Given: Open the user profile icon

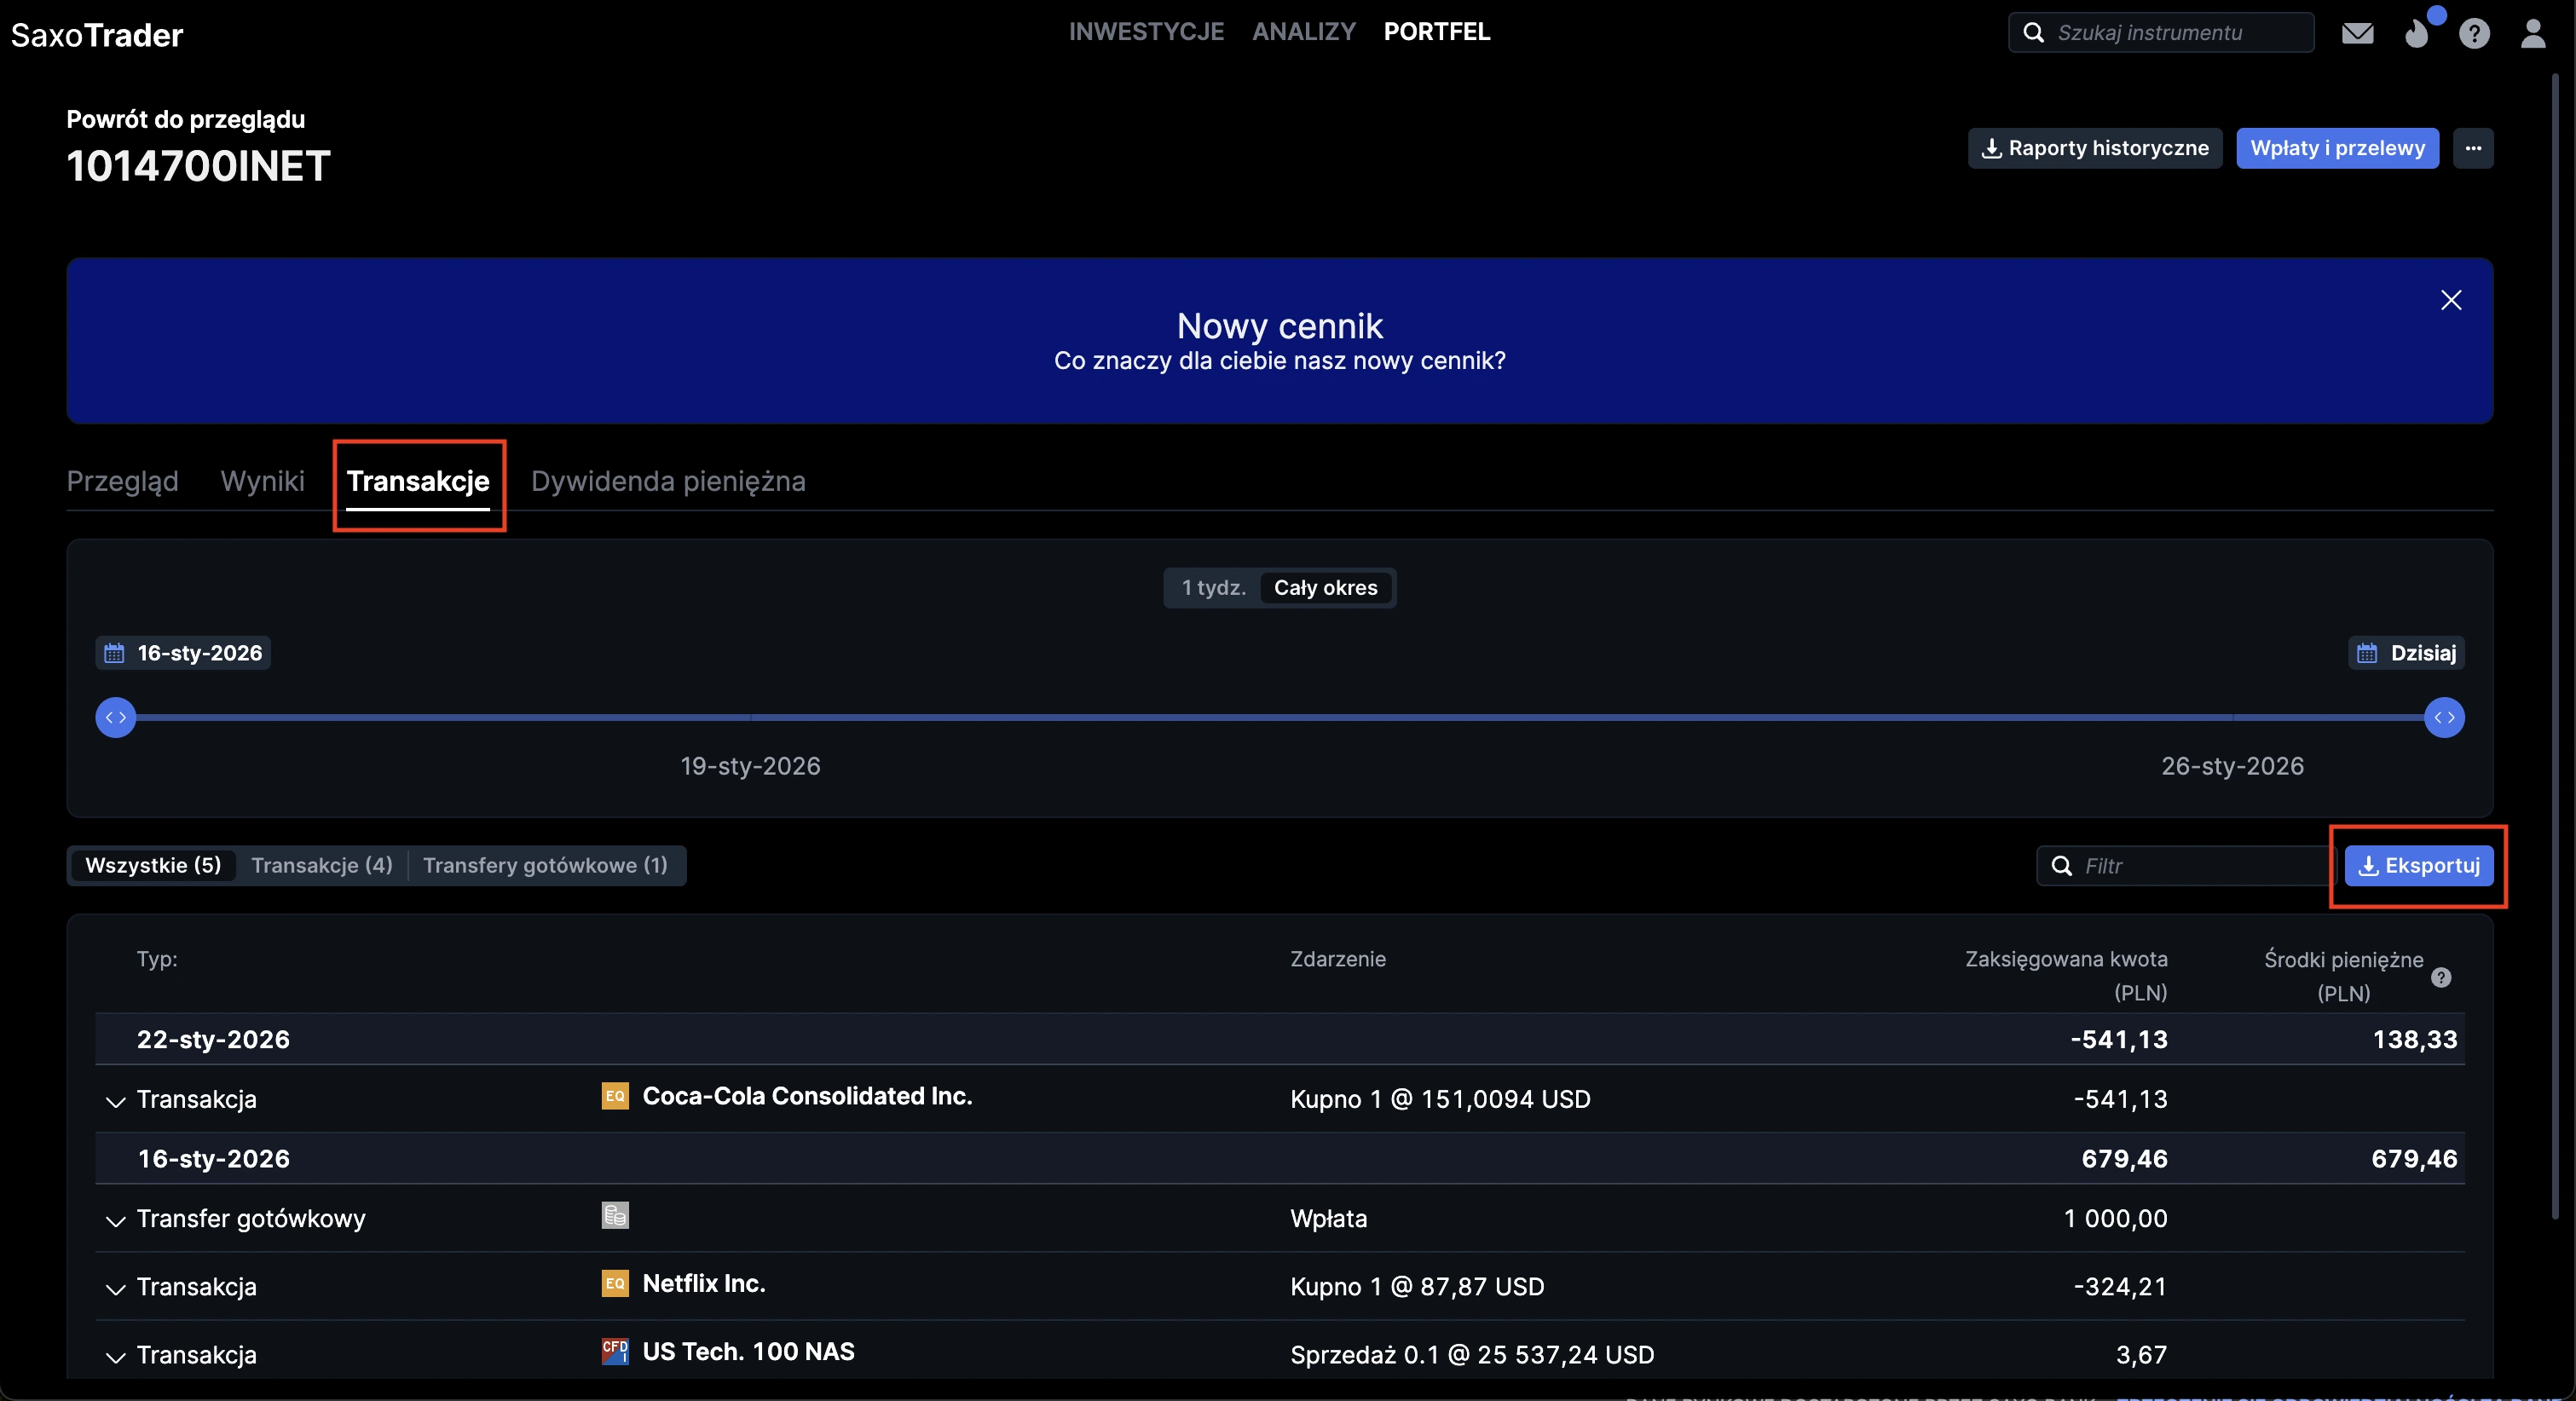Looking at the screenshot, I should click(2532, 34).
